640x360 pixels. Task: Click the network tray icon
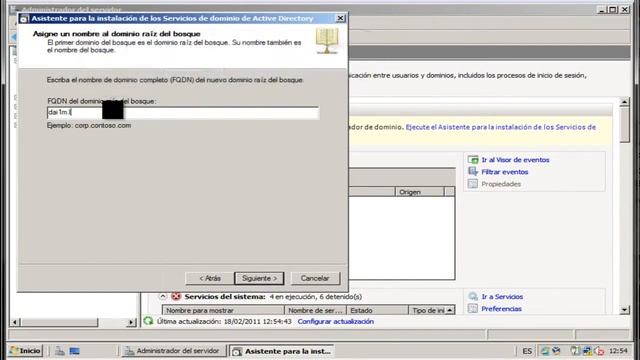coord(587,351)
